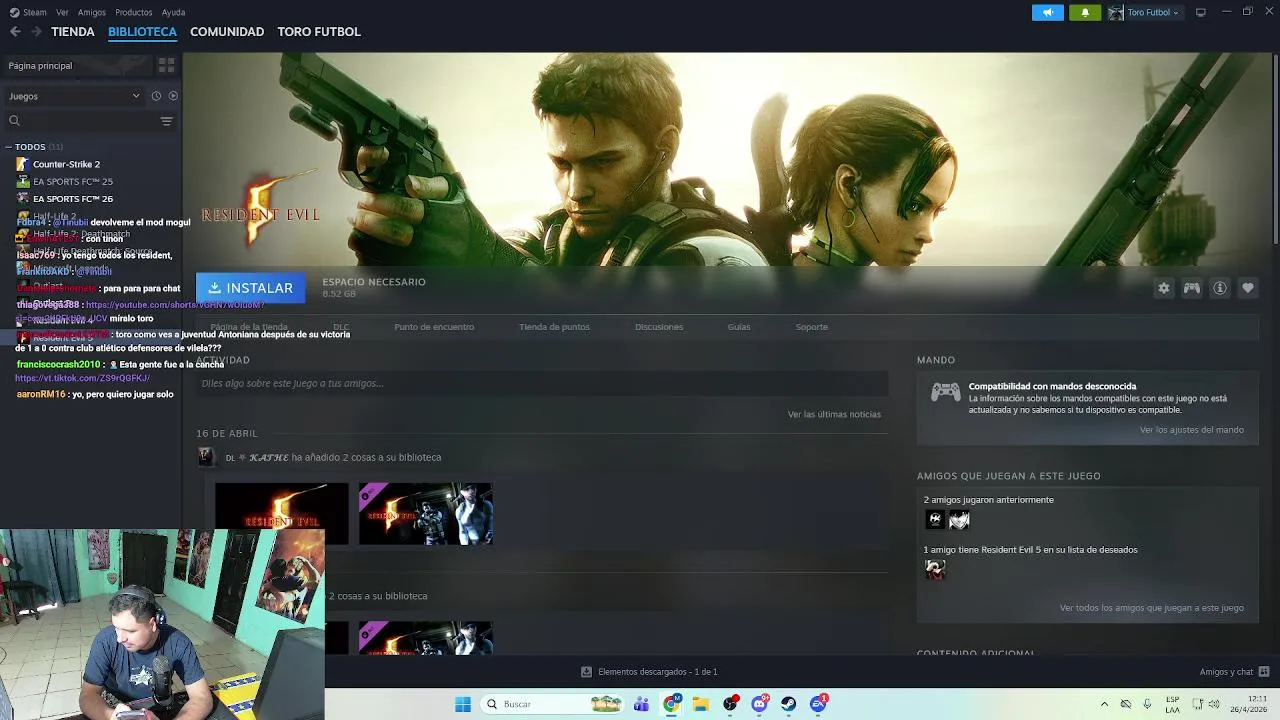
Task: Open the Guías tab
Action: [739, 327]
